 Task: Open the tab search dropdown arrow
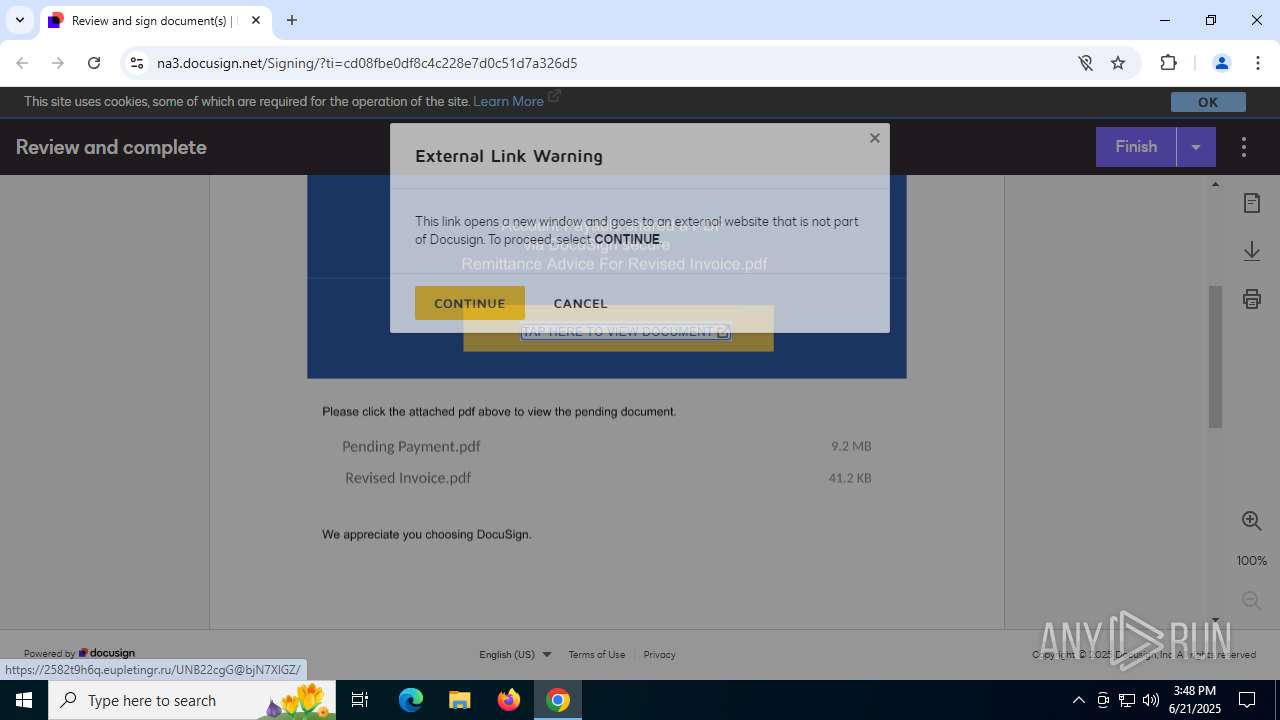[x=19, y=20]
